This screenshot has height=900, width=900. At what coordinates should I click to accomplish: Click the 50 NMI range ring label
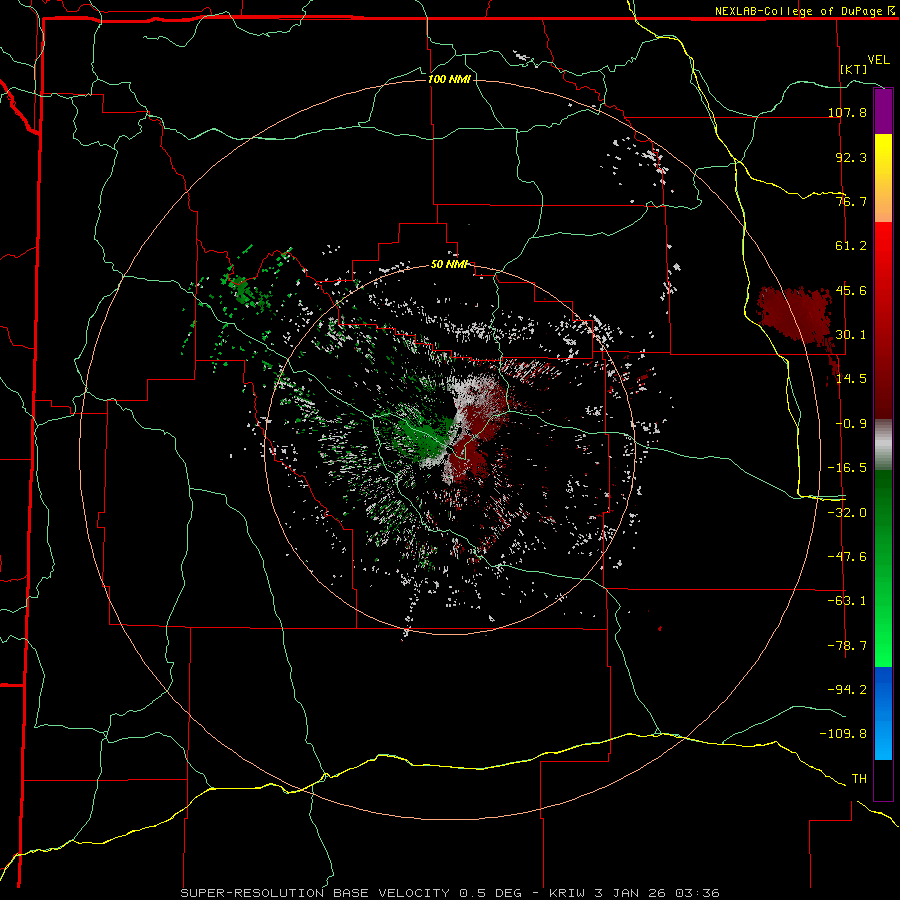449,264
